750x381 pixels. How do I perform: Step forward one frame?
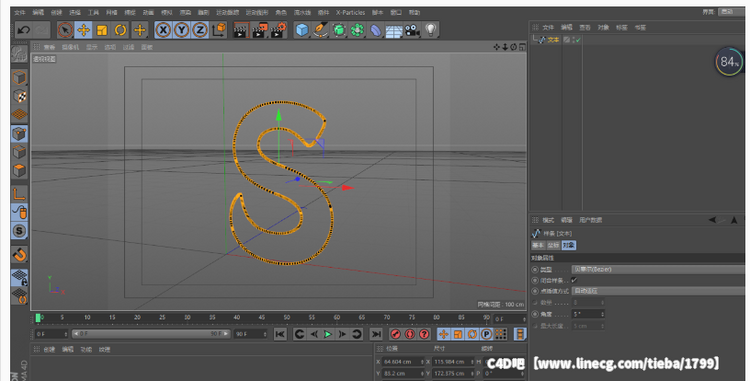tap(342, 334)
